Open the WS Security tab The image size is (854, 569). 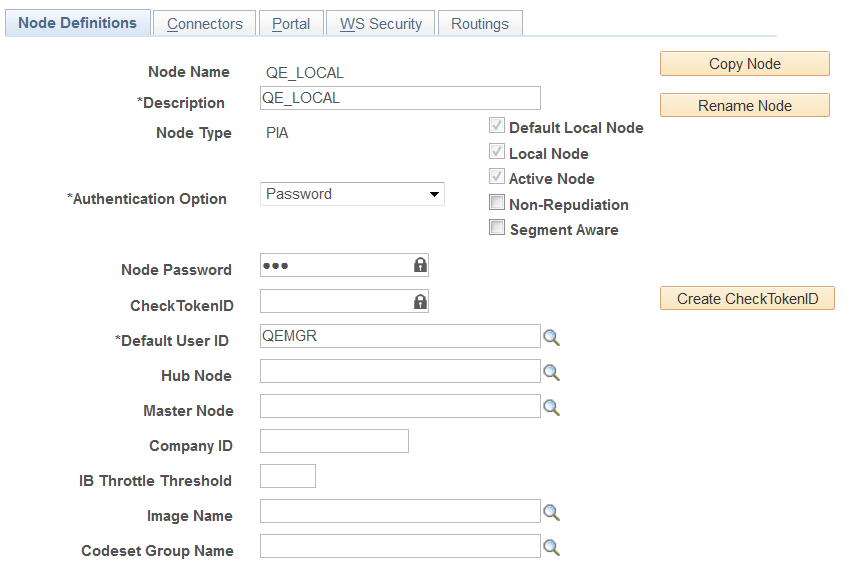coord(381,24)
